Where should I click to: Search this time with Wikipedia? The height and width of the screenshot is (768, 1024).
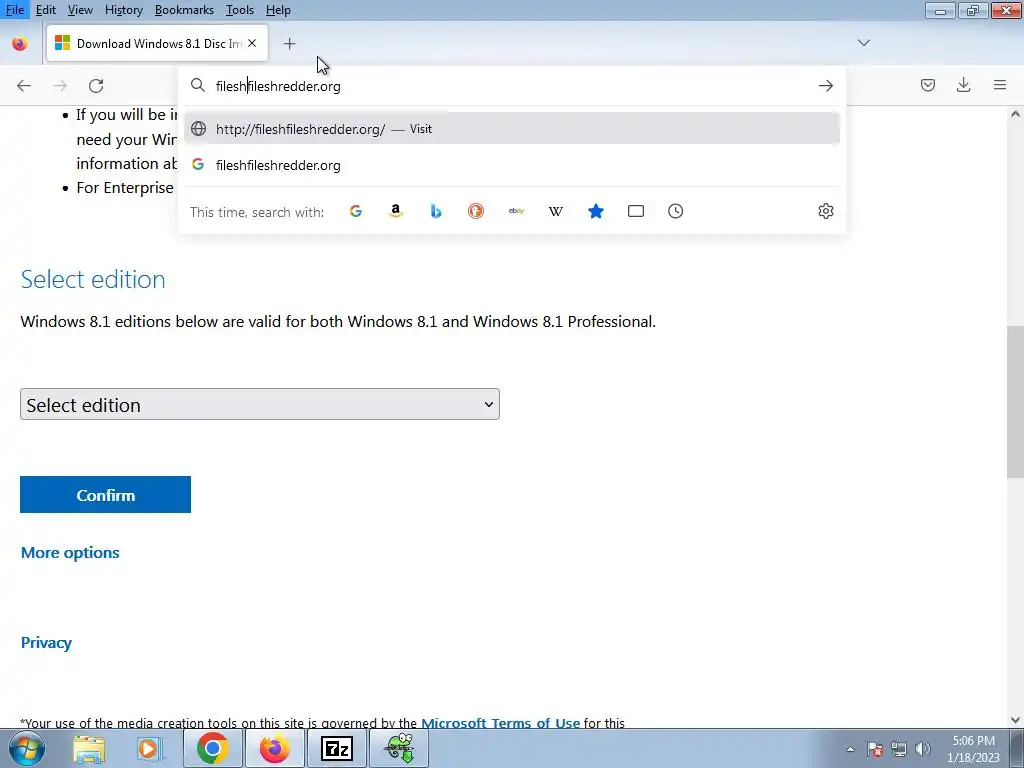tap(556, 211)
